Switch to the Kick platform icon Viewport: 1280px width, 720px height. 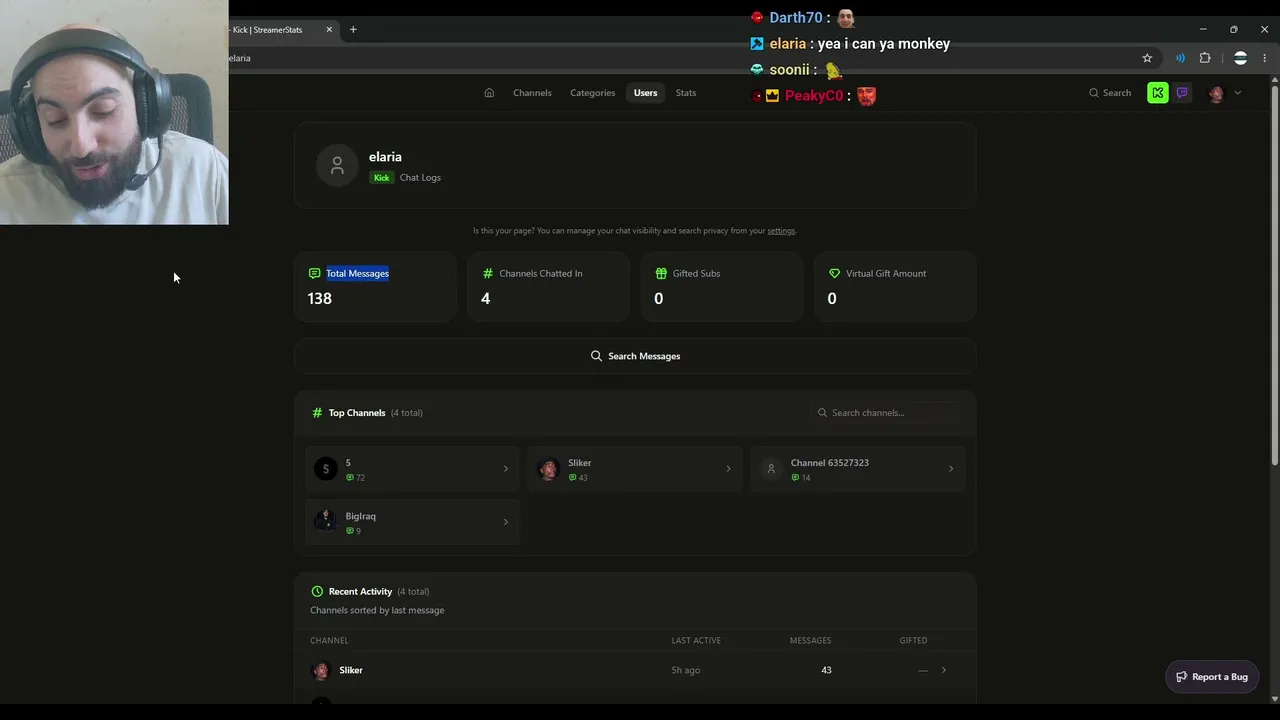click(x=1157, y=93)
